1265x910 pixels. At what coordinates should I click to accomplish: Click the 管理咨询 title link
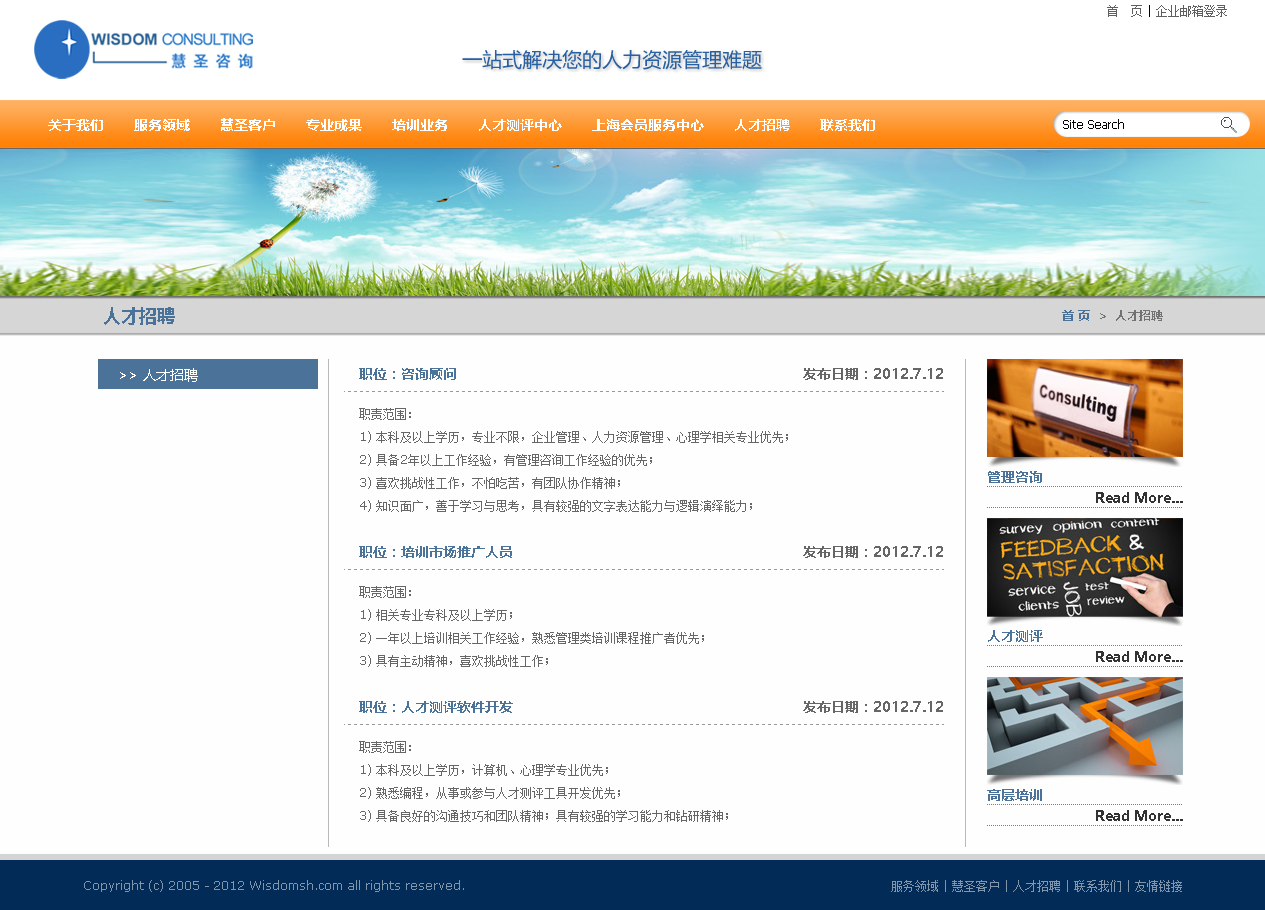1015,477
